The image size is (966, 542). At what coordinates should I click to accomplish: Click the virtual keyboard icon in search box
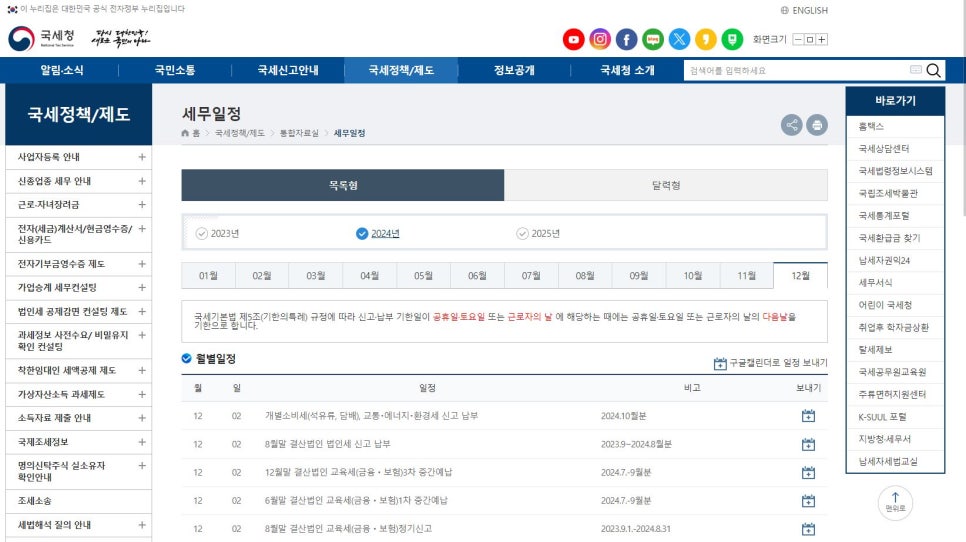tap(915, 70)
